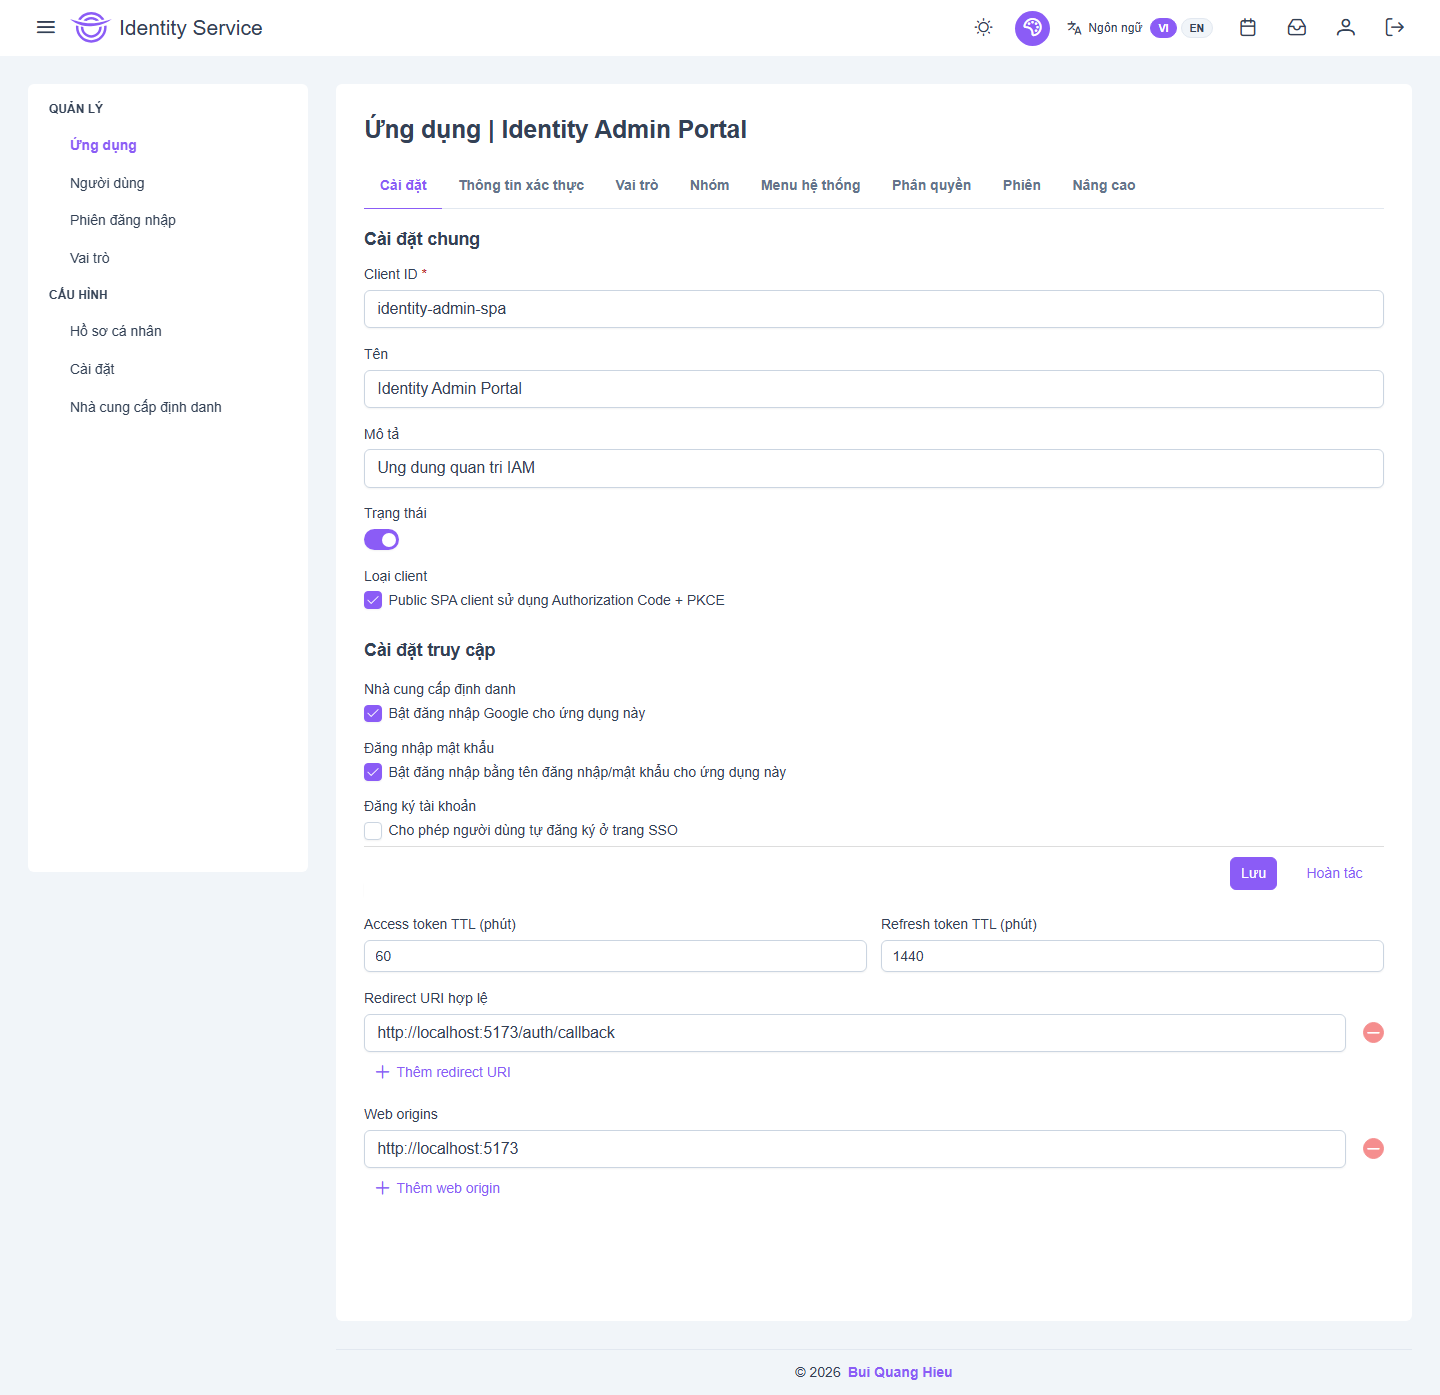Open the inbox notifications icon
This screenshot has height=1395, width=1440.
click(1296, 27)
